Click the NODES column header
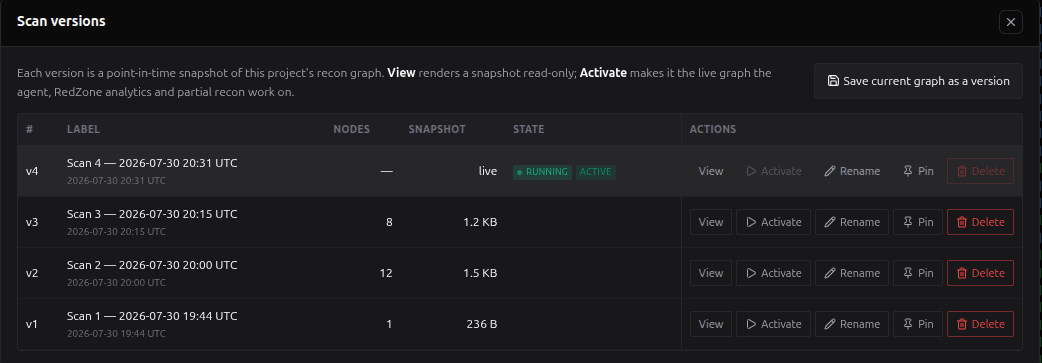Image resolution: width=1042 pixels, height=363 pixels. pyautogui.click(x=352, y=130)
